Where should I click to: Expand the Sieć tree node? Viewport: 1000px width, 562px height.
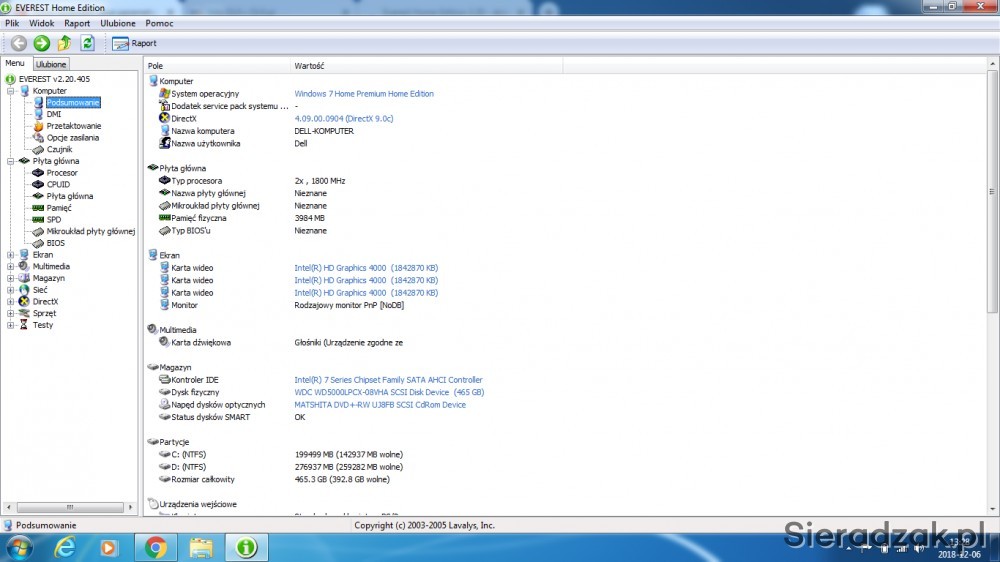point(11,290)
